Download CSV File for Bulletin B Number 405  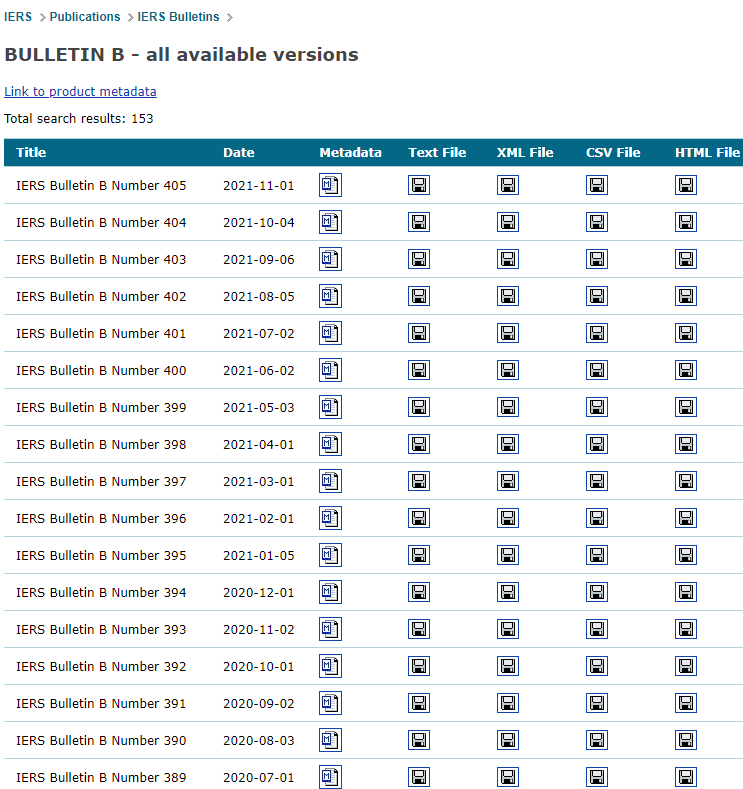(597, 185)
